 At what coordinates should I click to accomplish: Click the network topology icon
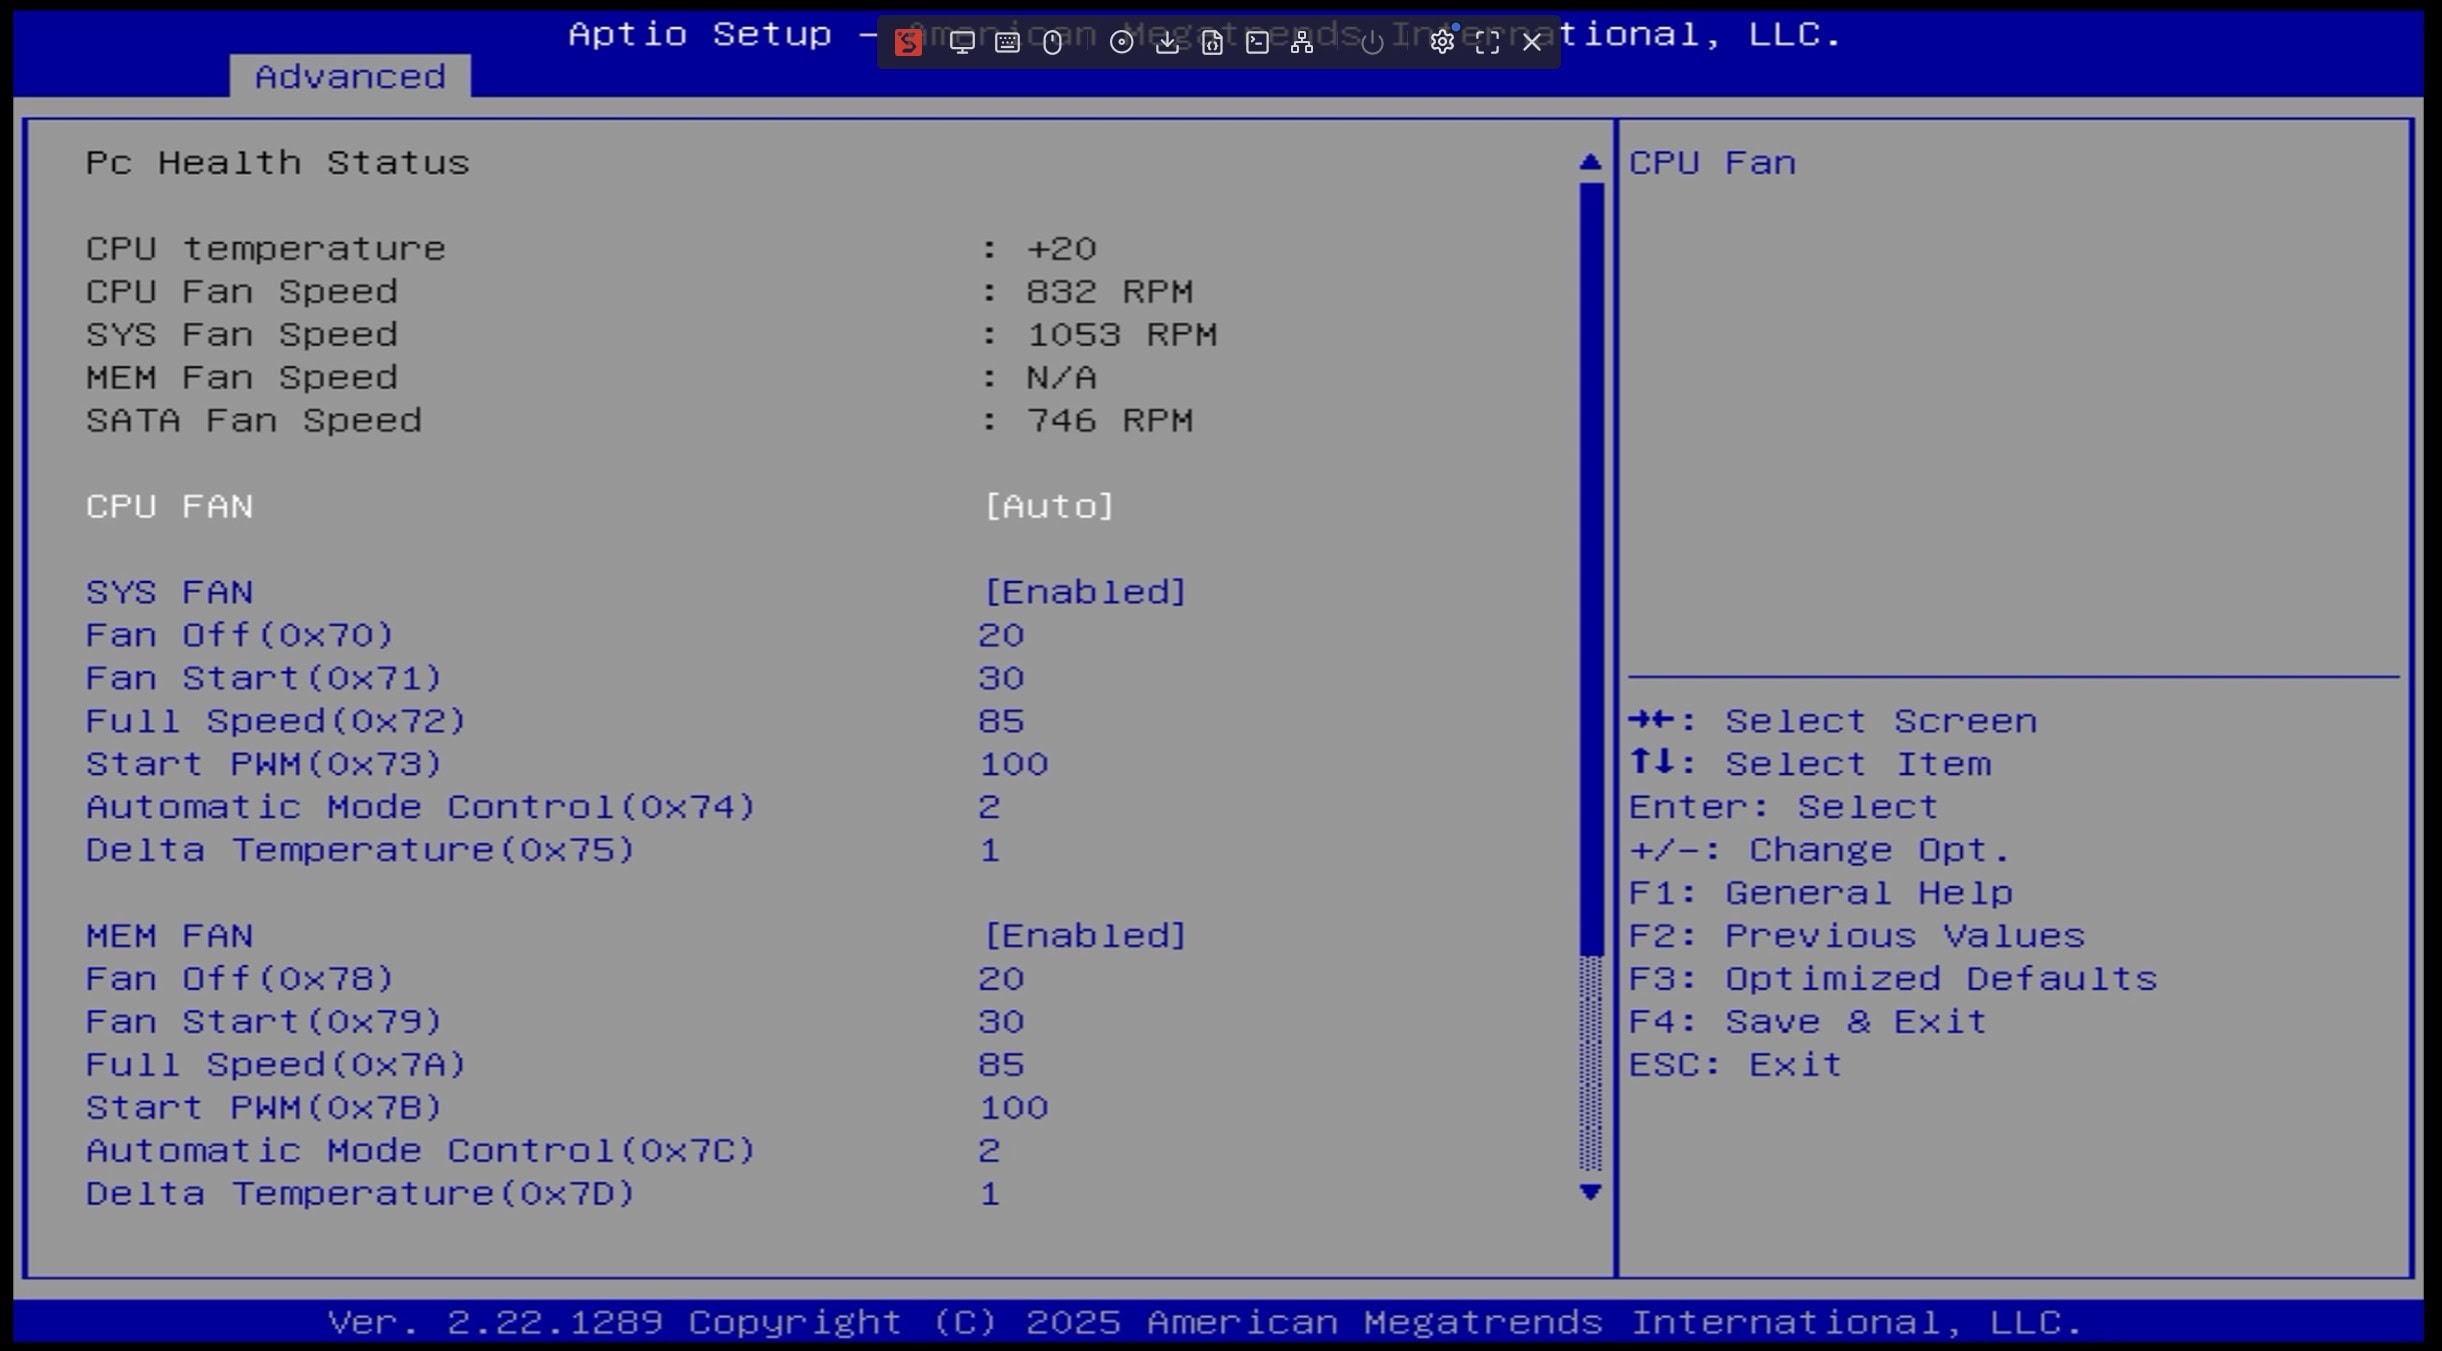pyautogui.click(x=1302, y=42)
